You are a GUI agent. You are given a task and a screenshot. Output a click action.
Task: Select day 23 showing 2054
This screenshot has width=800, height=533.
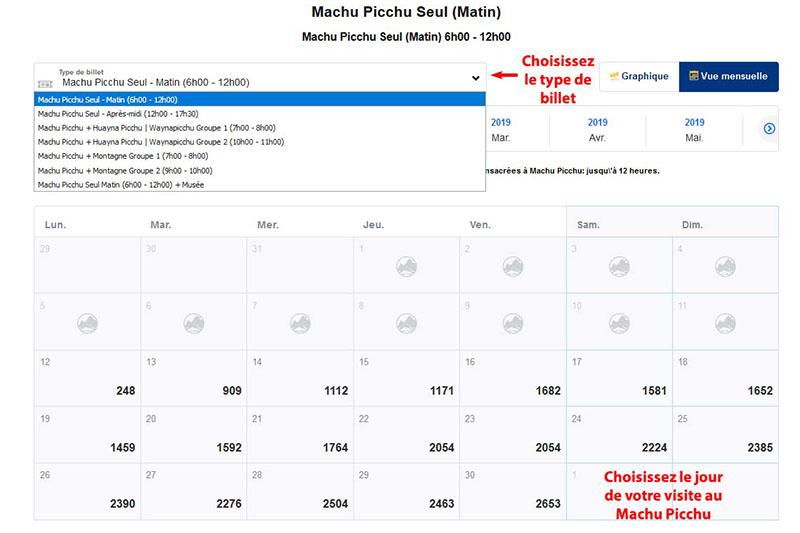(513, 435)
